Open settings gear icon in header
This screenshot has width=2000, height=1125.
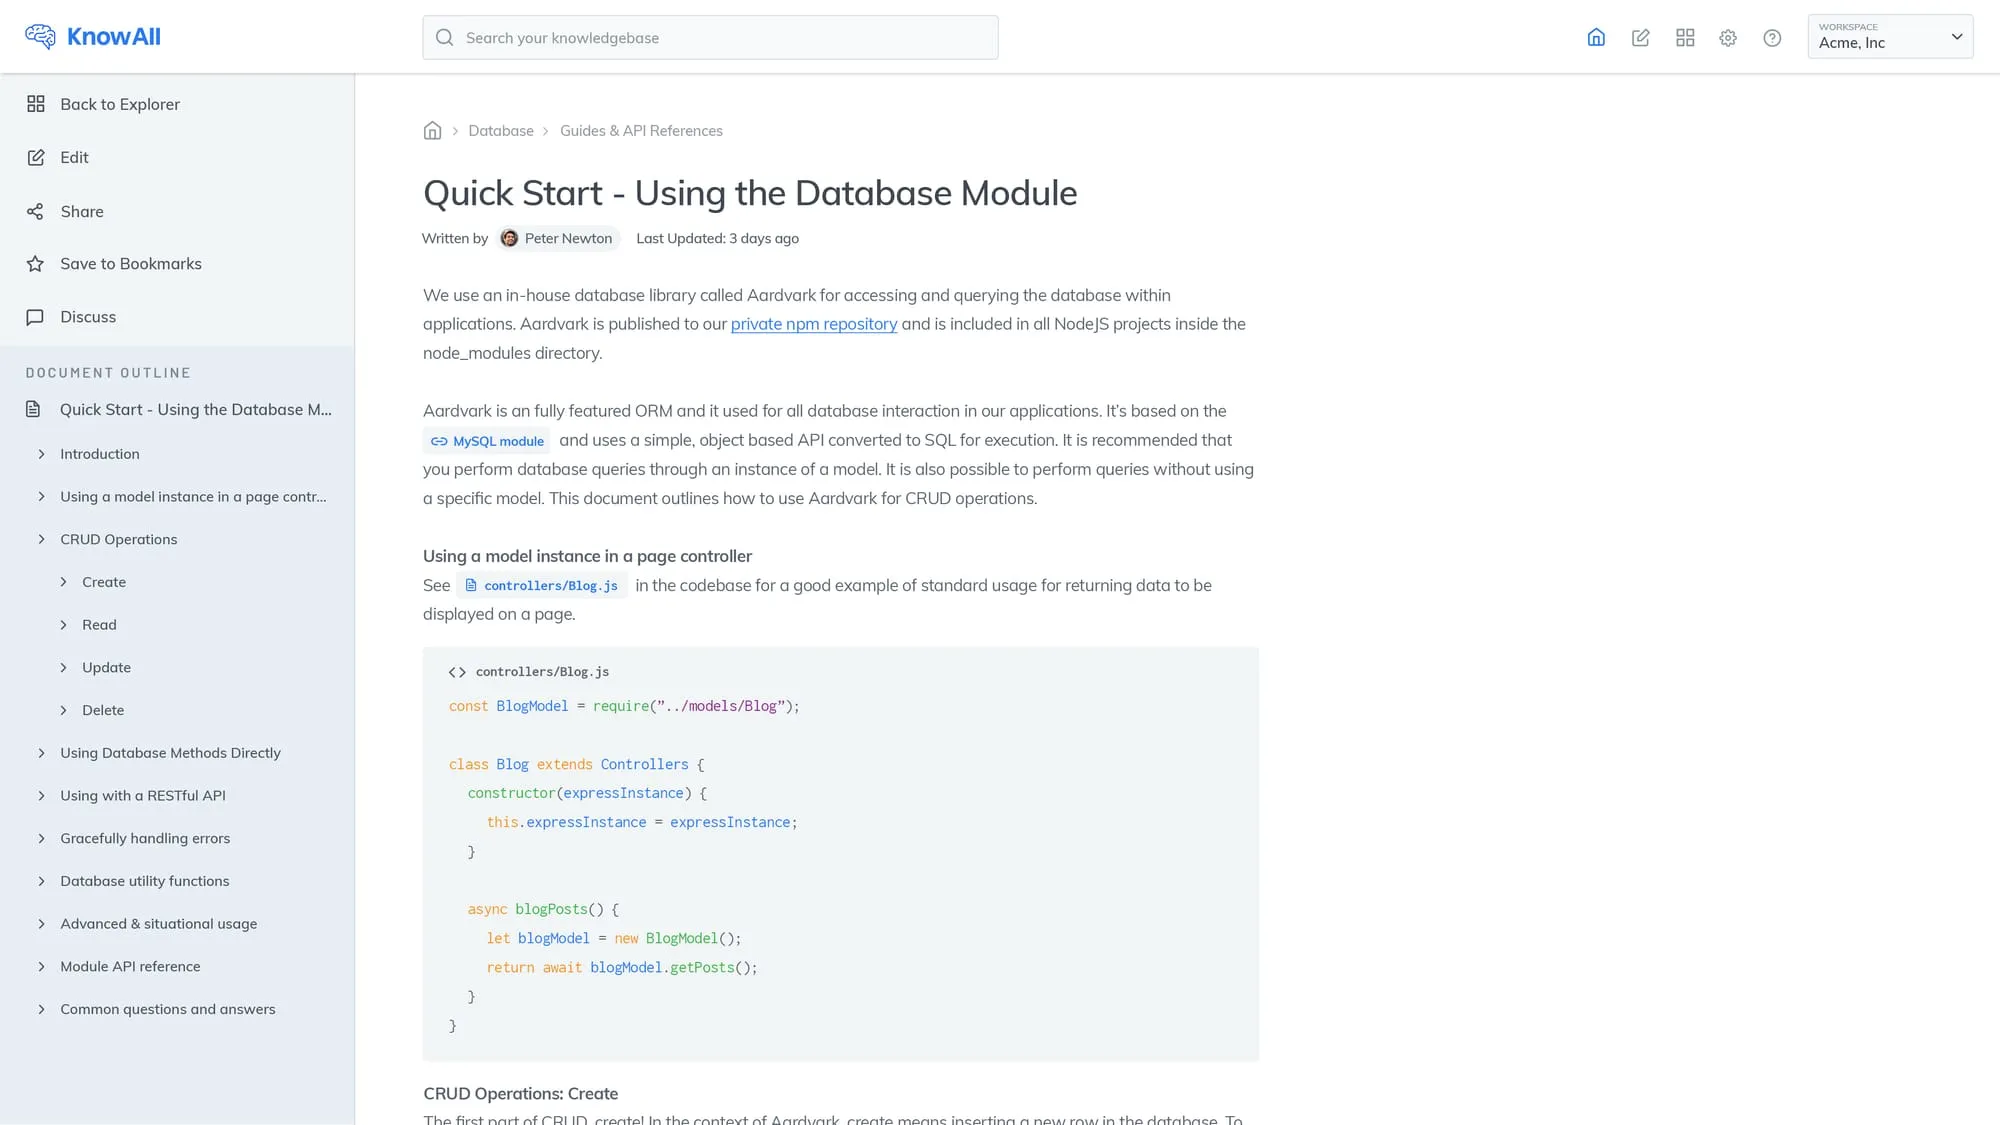tap(1728, 37)
